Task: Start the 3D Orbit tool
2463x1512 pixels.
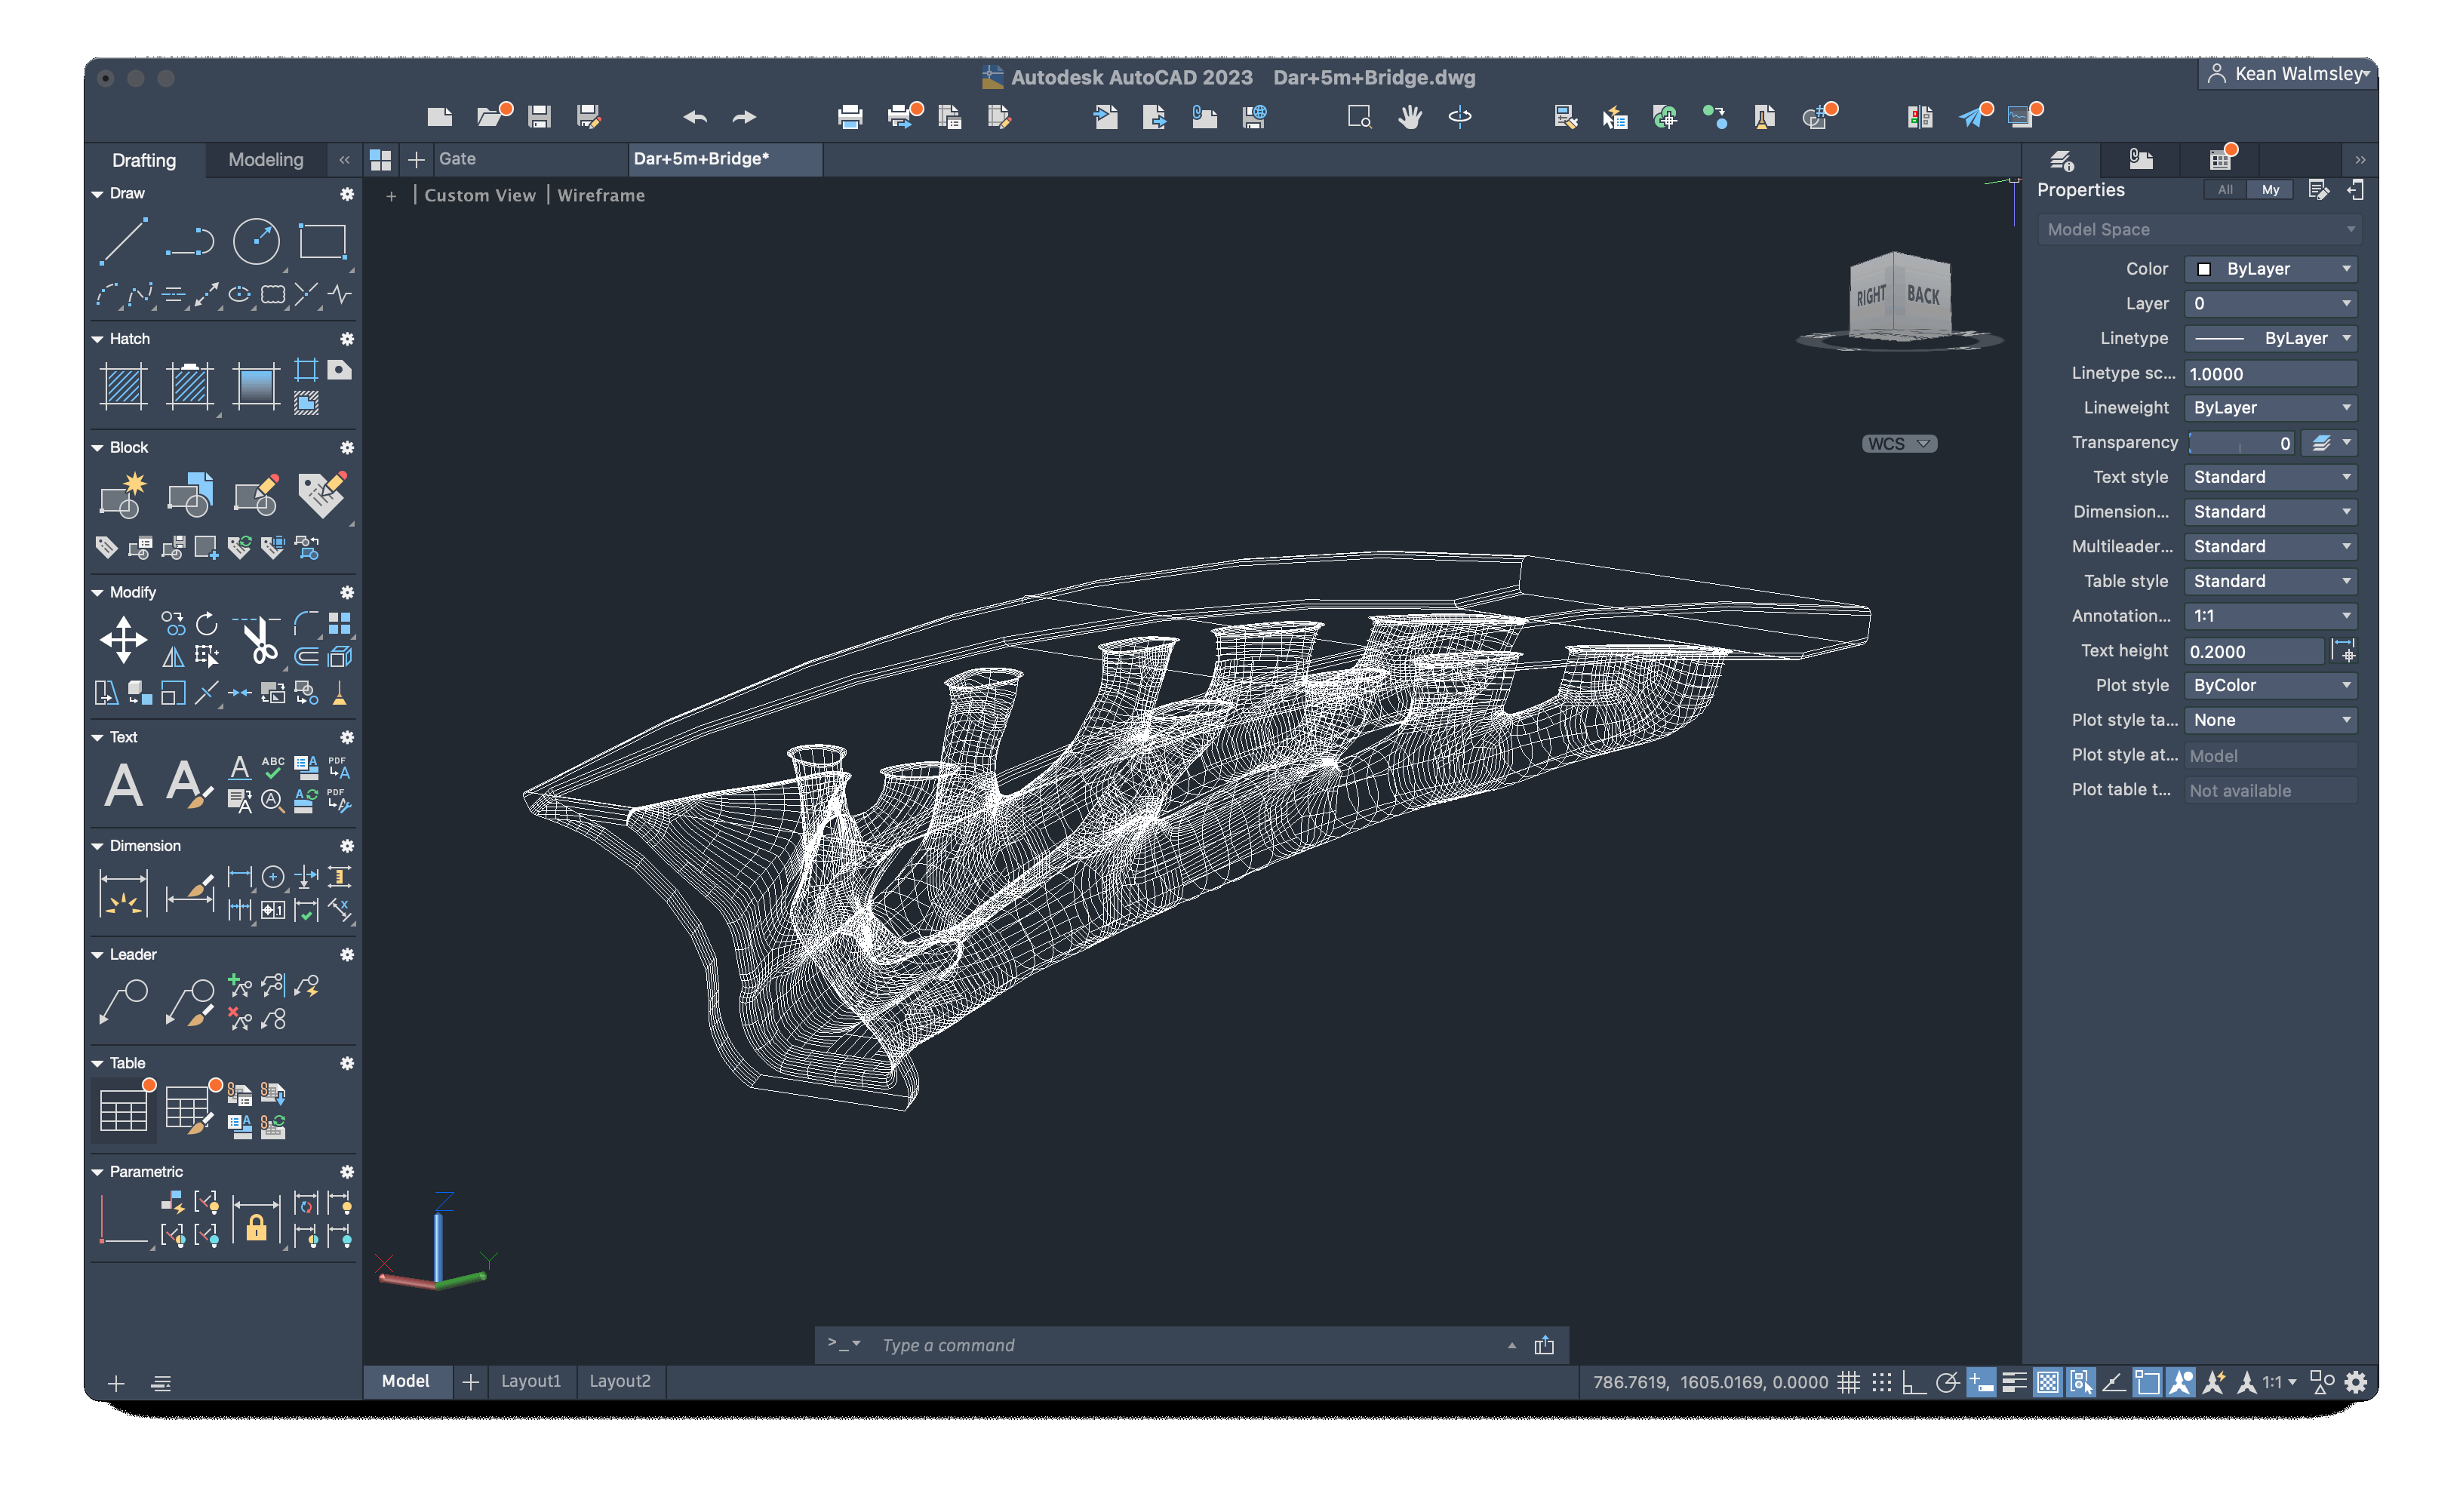Action: point(1460,117)
